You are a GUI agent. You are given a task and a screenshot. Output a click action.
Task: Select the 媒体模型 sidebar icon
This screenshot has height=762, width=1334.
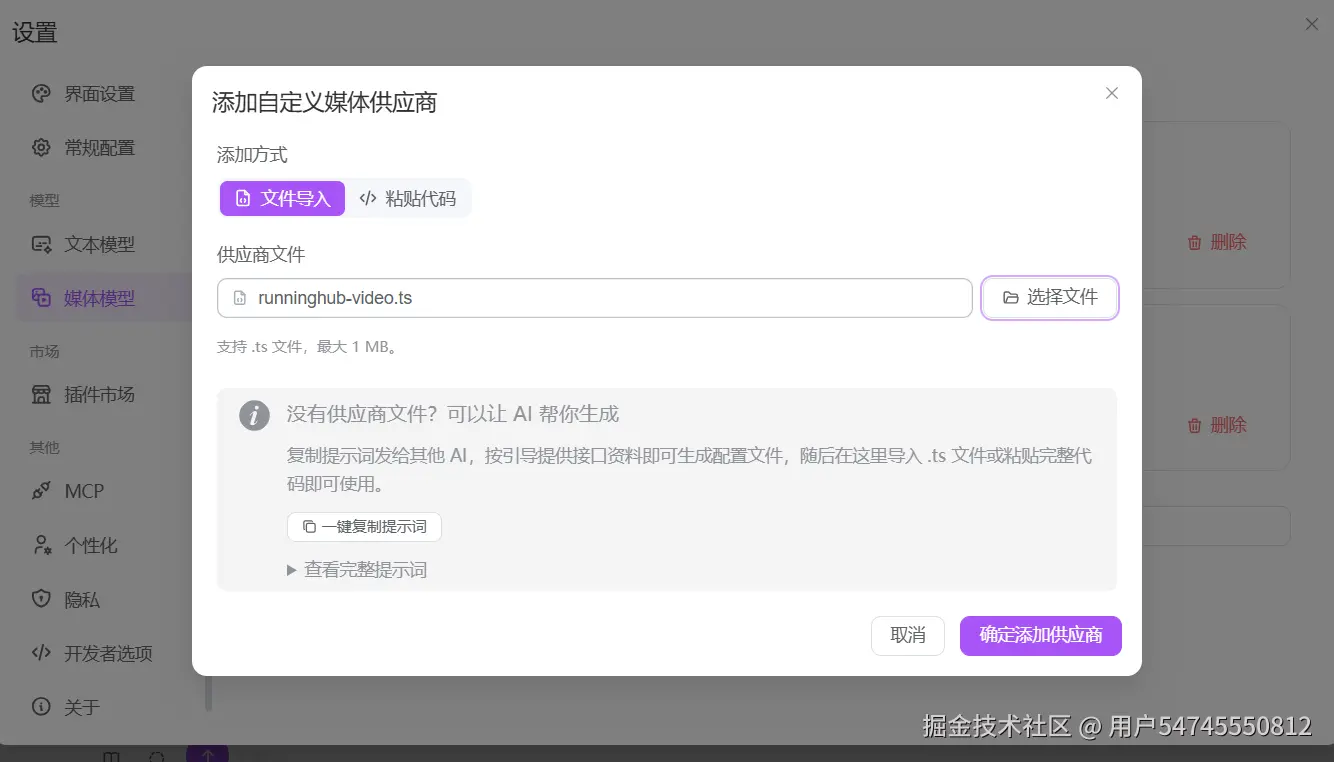[x=41, y=298]
